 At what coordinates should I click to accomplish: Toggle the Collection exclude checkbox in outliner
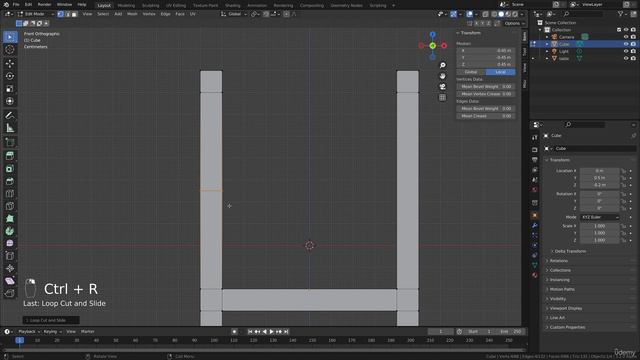pyautogui.click(x=619, y=30)
